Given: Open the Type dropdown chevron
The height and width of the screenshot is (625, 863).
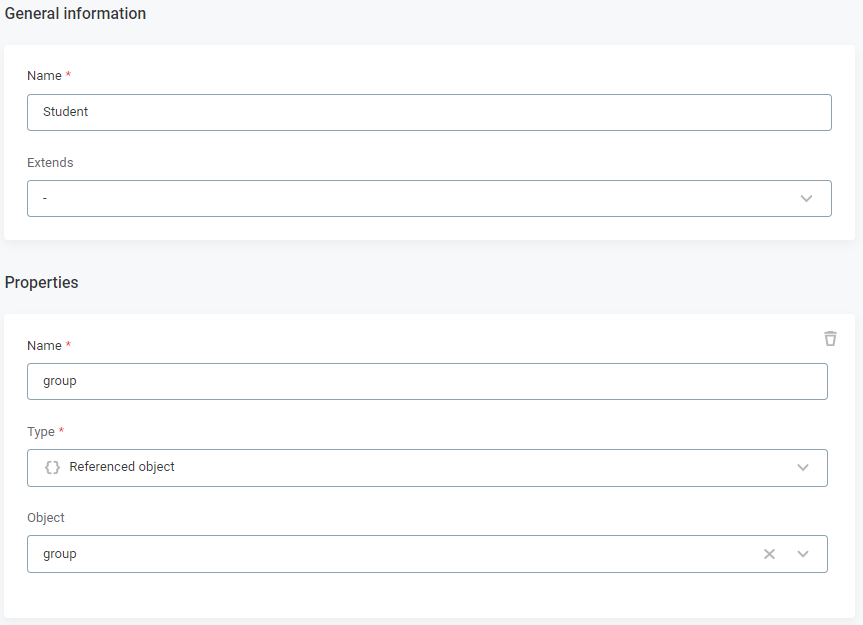Looking at the screenshot, I should 803,467.
